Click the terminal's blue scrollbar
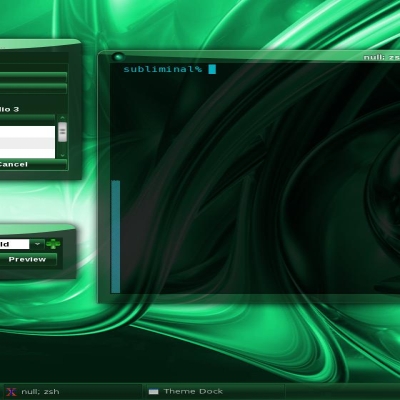This screenshot has height=400, width=400. tap(115, 236)
